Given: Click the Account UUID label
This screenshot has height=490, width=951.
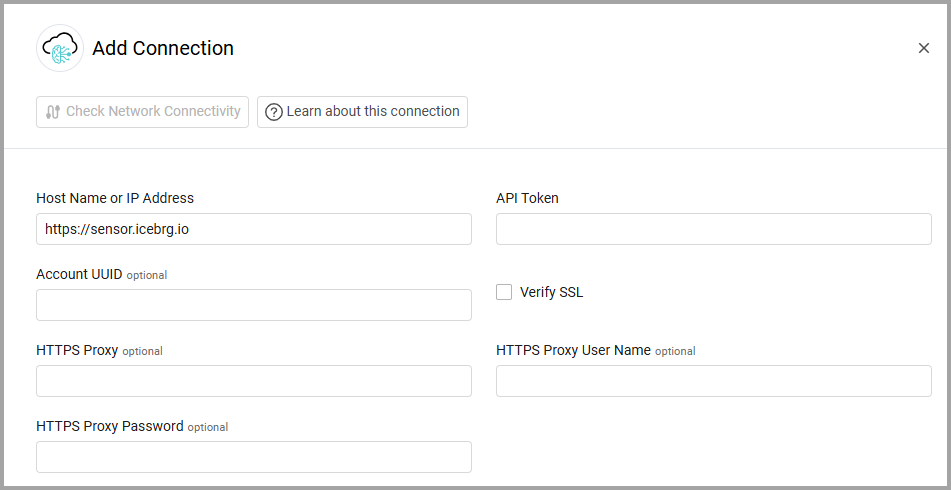Looking at the screenshot, I should coord(79,274).
